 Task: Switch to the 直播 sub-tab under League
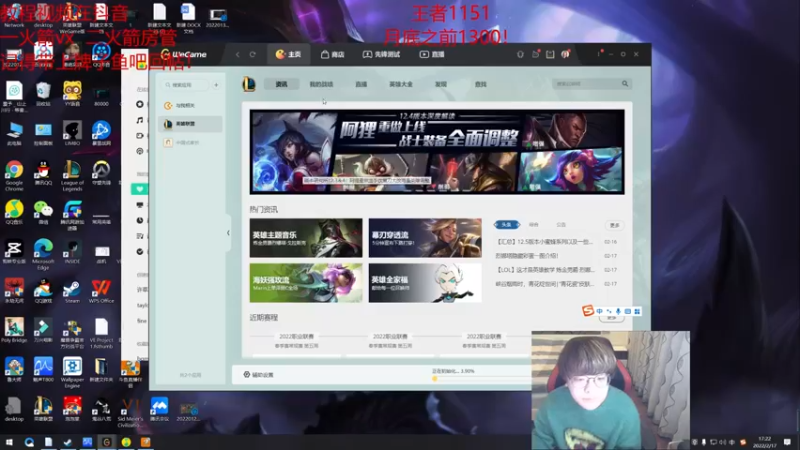tap(361, 84)
